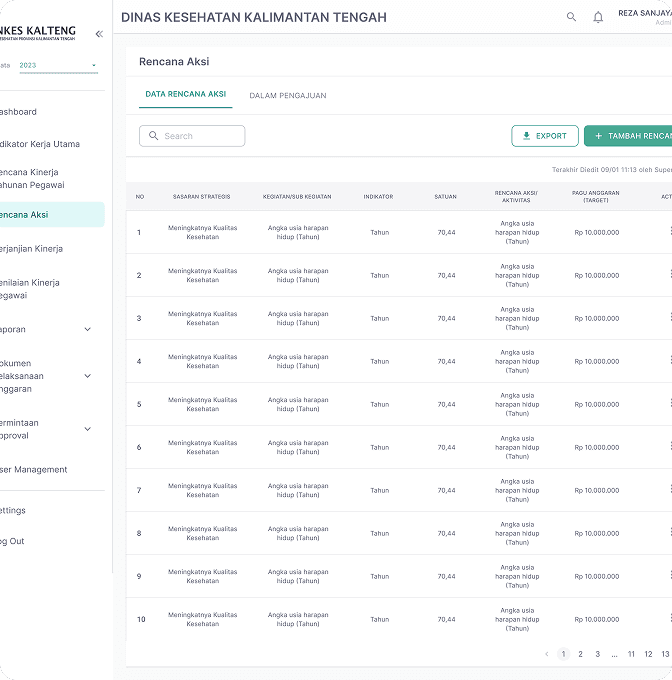Switch to Data Rencana Aksi tab
This screenshot has width=672, height=680.
(186, 95)
